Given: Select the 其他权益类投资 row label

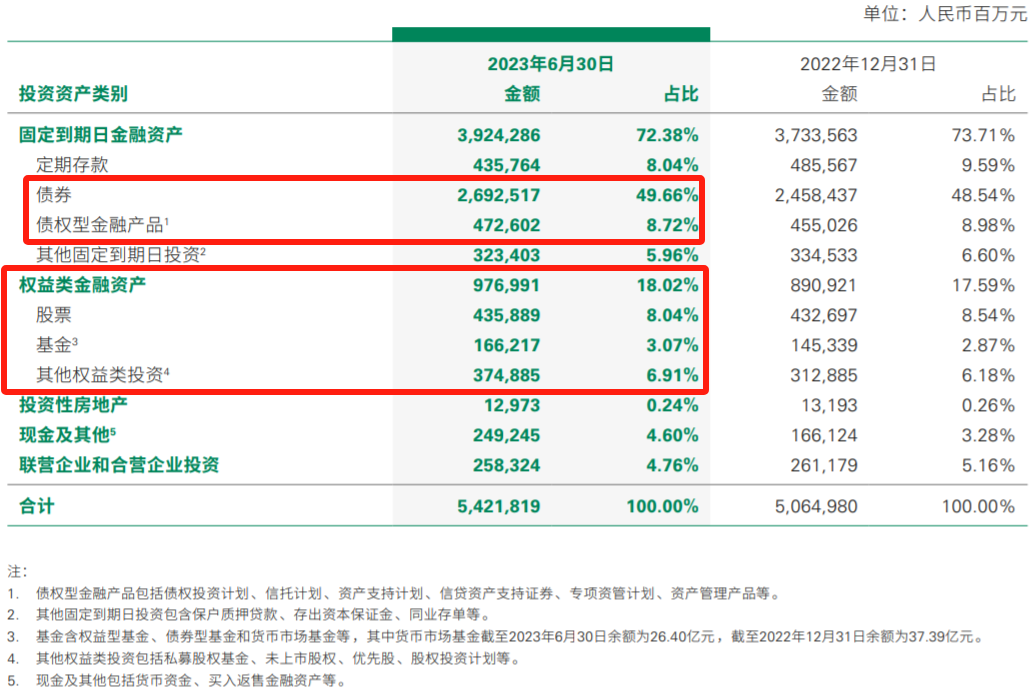Looking at the screenshot, I should click(102, 375).
